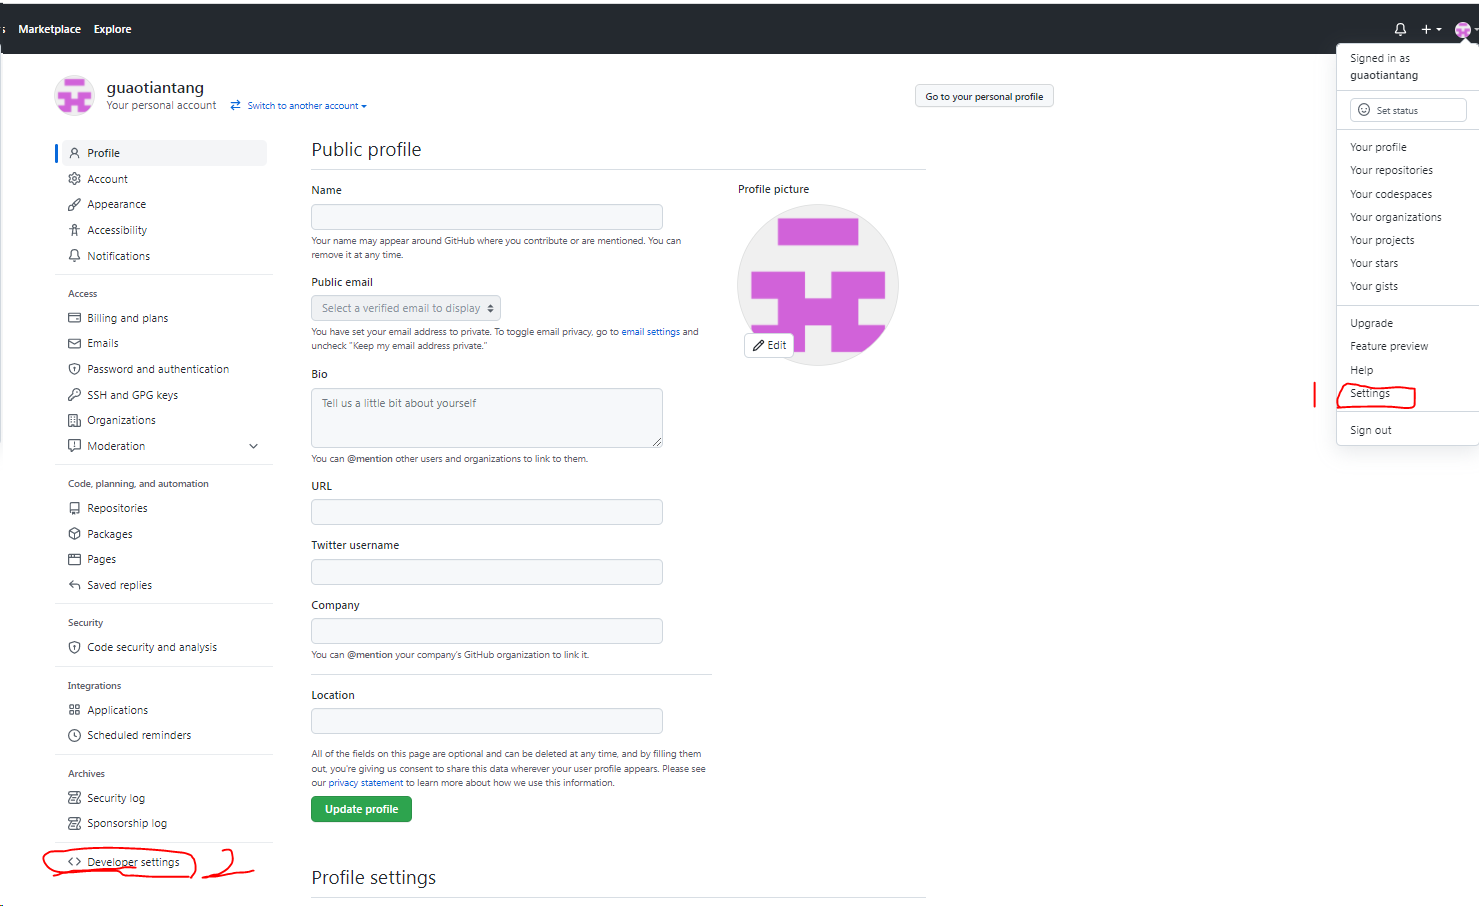Screen dimensions: 1479x906
Task: Click the SSH and GPG keys icon
Action: click(74, 395)
